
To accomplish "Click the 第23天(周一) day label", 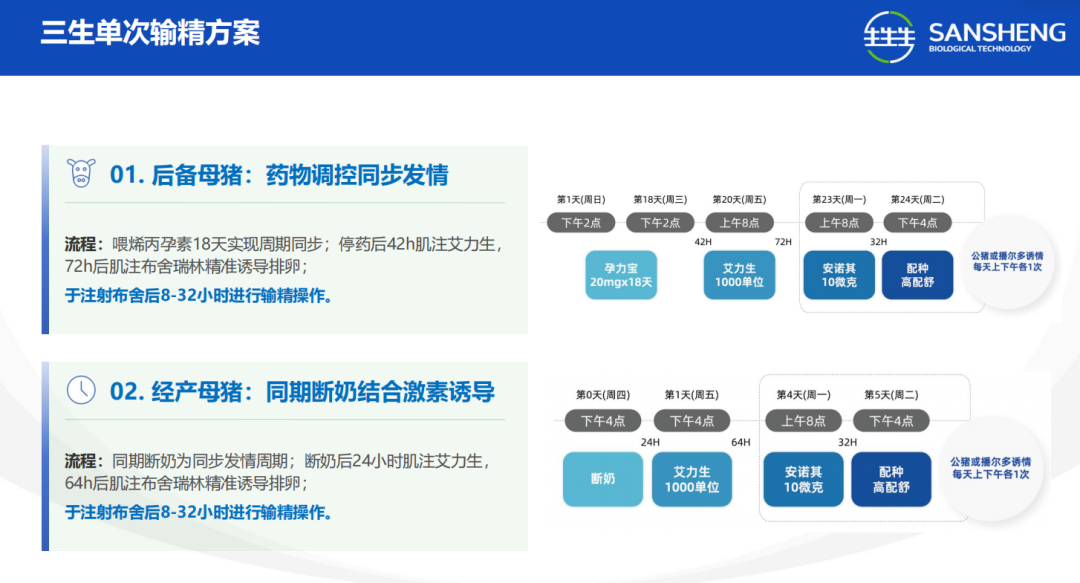I will point(839,200).
